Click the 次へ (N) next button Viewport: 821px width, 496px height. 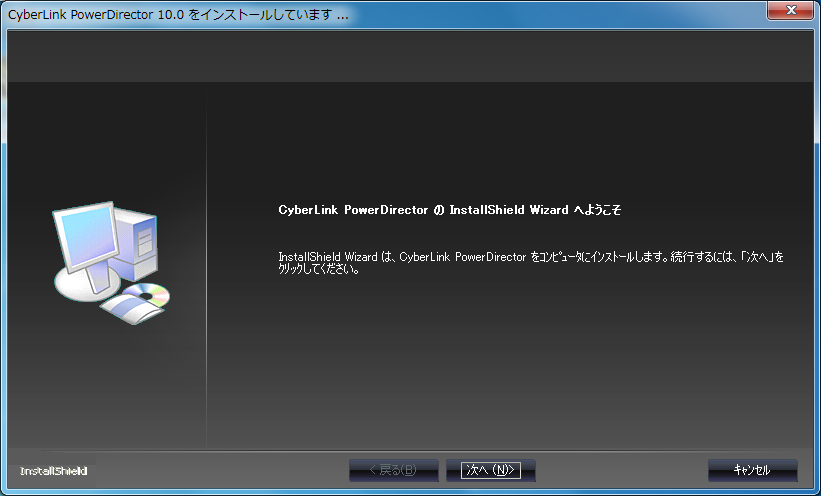(491, 470)
